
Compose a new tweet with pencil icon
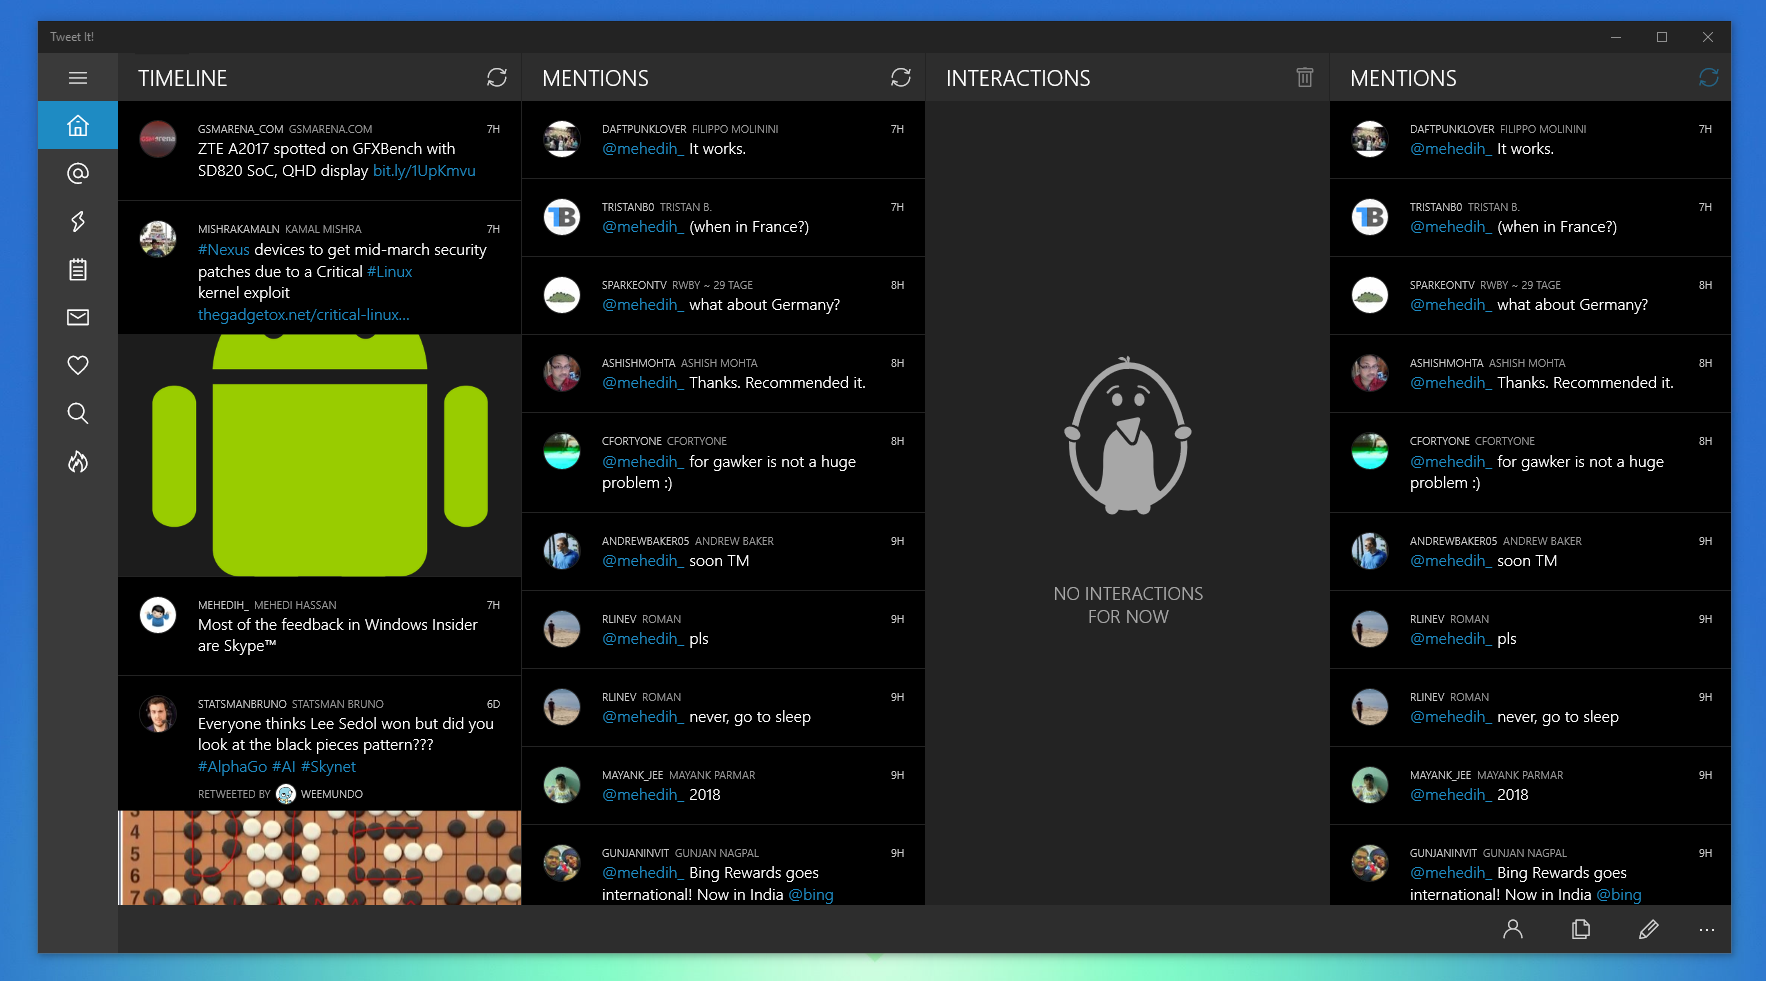pos(1648,929)
